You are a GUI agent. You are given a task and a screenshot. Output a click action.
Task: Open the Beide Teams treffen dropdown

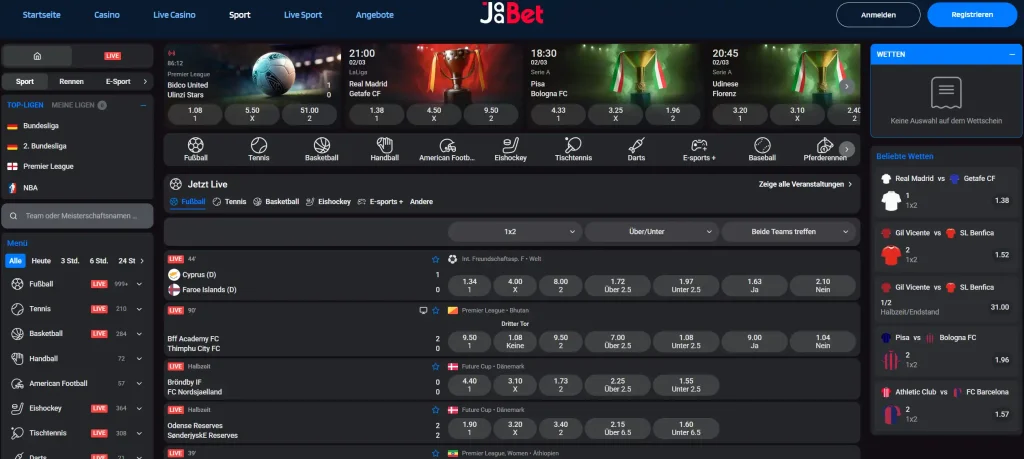(788, 231)
